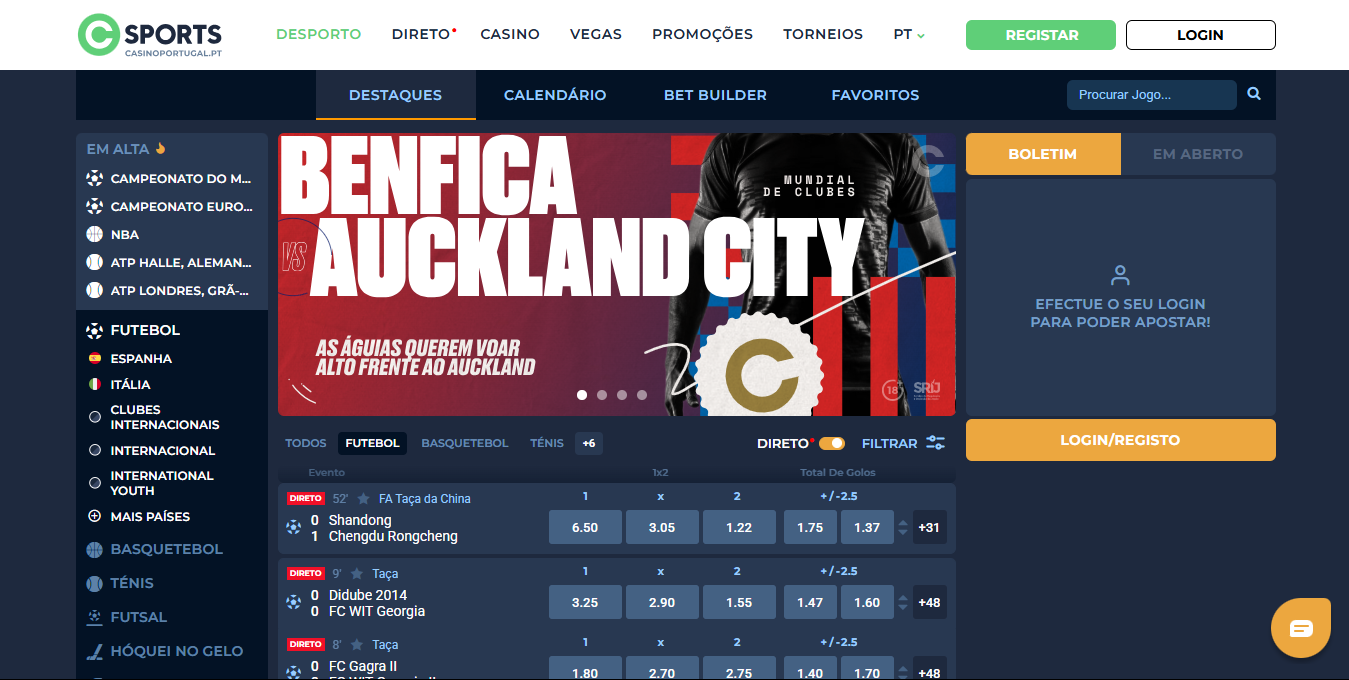This screenshot has width=1349, height=680.
Task: Click the Ténis sidebar icon
Action: (x=95, y=583)
